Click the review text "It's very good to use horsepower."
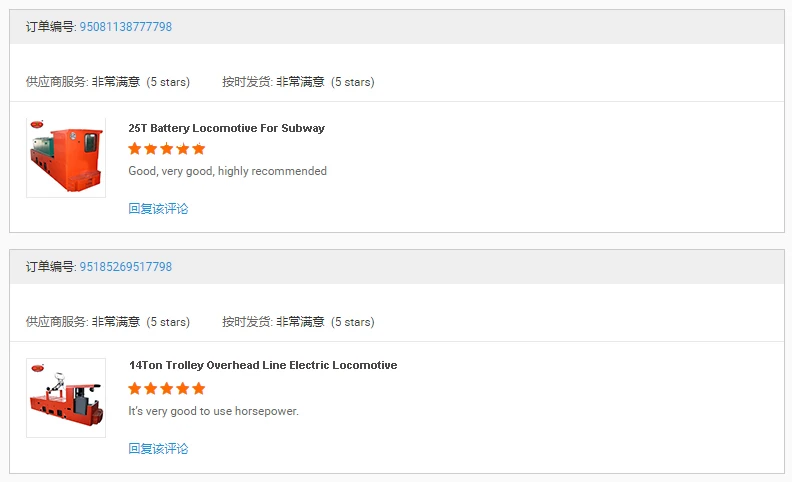The width and height of the screenshot is (792, 482). tap(213, 411)
